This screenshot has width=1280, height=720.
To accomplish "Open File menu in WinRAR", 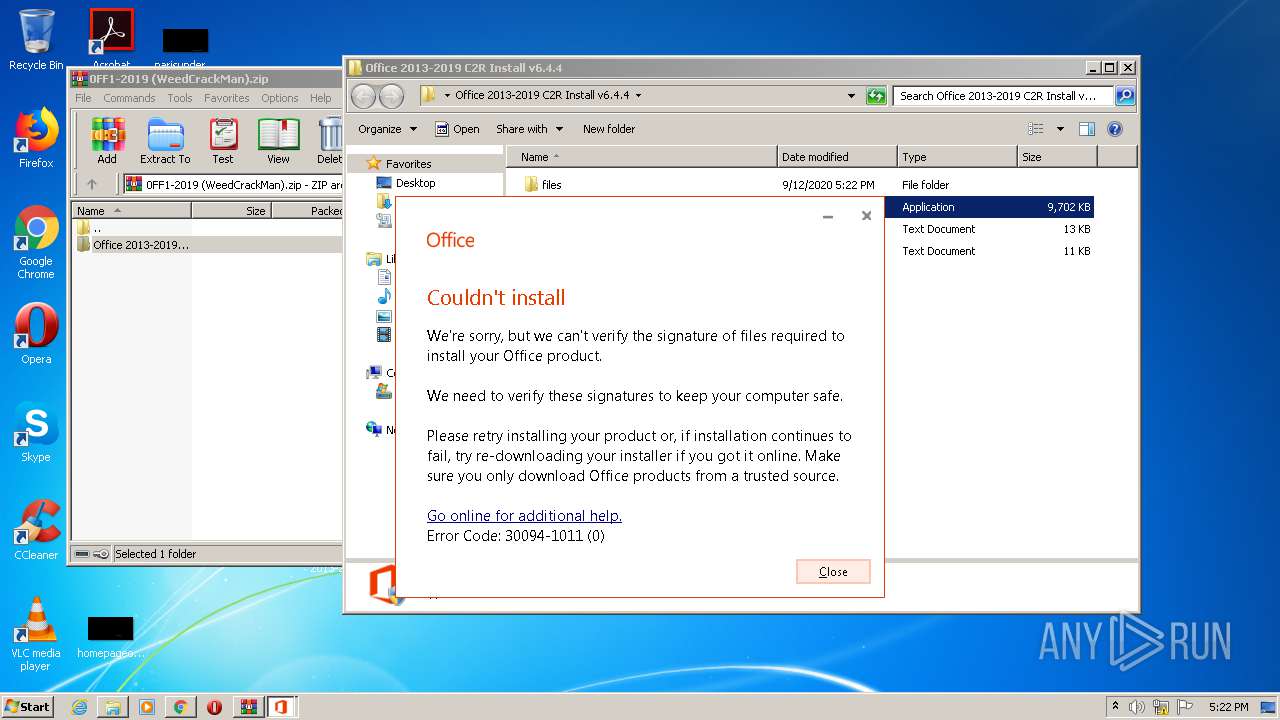I will coord(83,98).
